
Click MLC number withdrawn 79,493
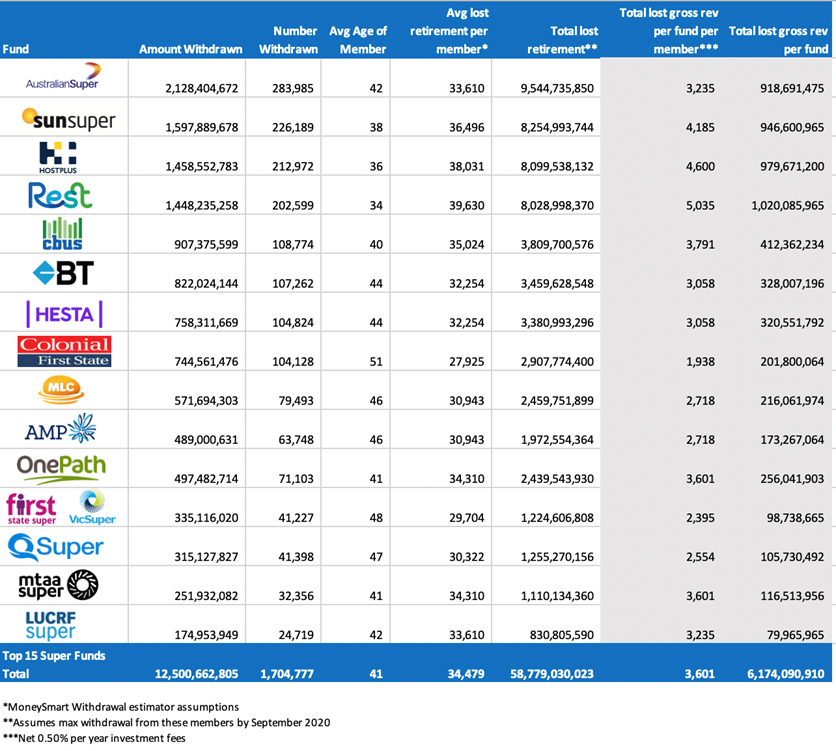pyautogui.click(x=296, y=400)
